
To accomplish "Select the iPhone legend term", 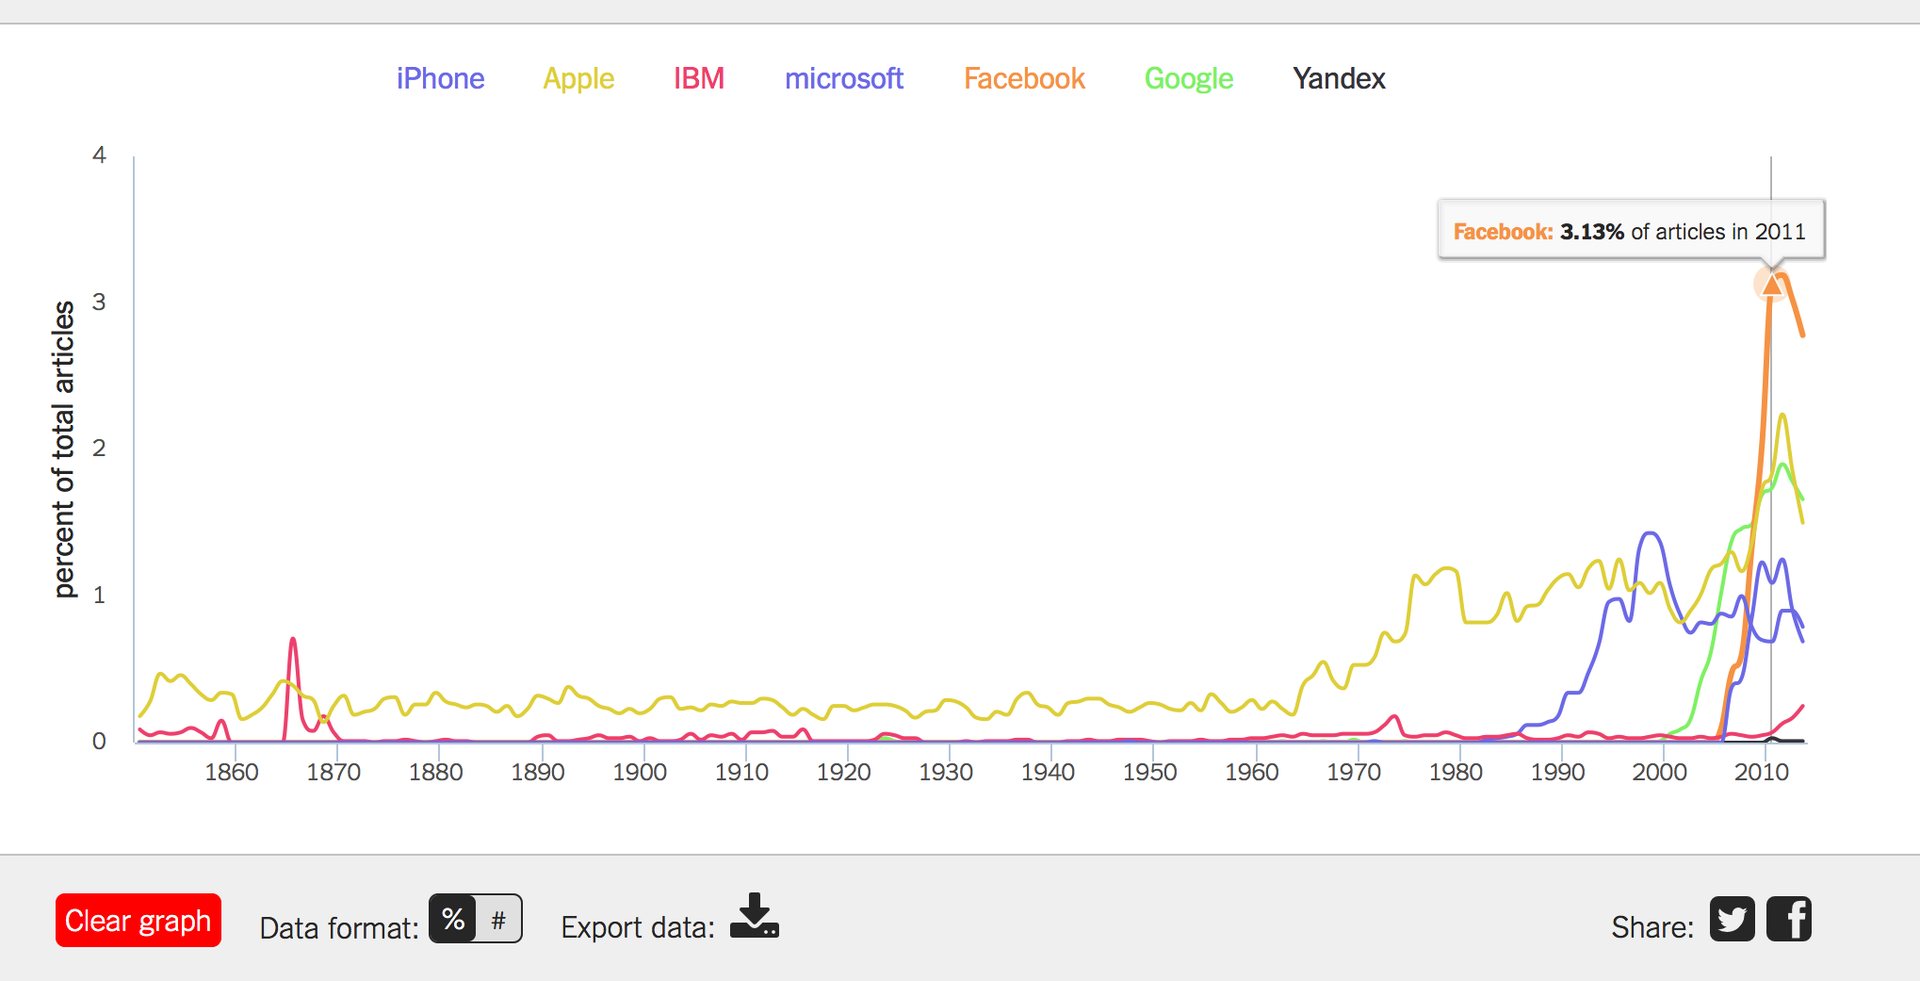I will [440, 79].
